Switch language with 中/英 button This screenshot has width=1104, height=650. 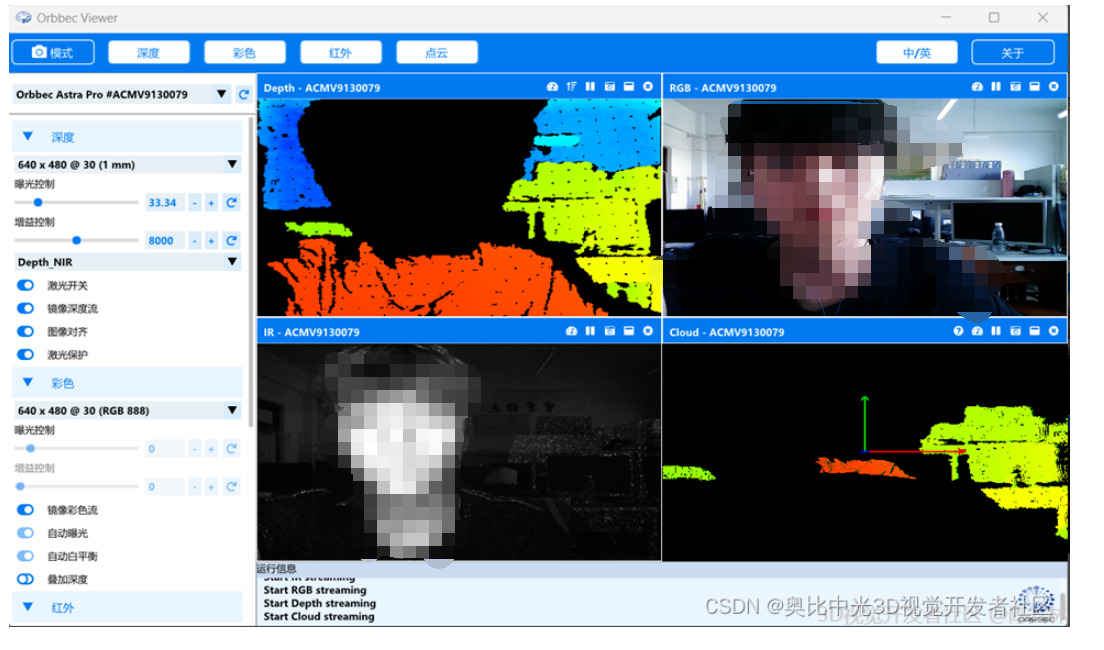[917, 53]
